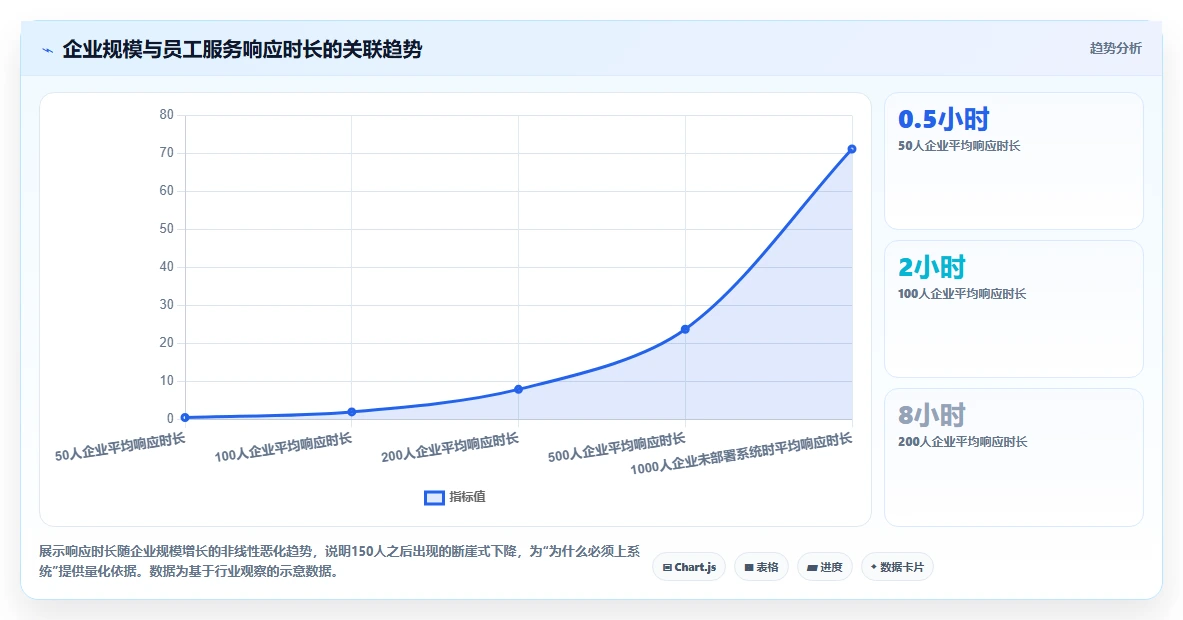Click the 指标值 legend text
This screenshot has width=1183, height=620.
pos(468,497)
